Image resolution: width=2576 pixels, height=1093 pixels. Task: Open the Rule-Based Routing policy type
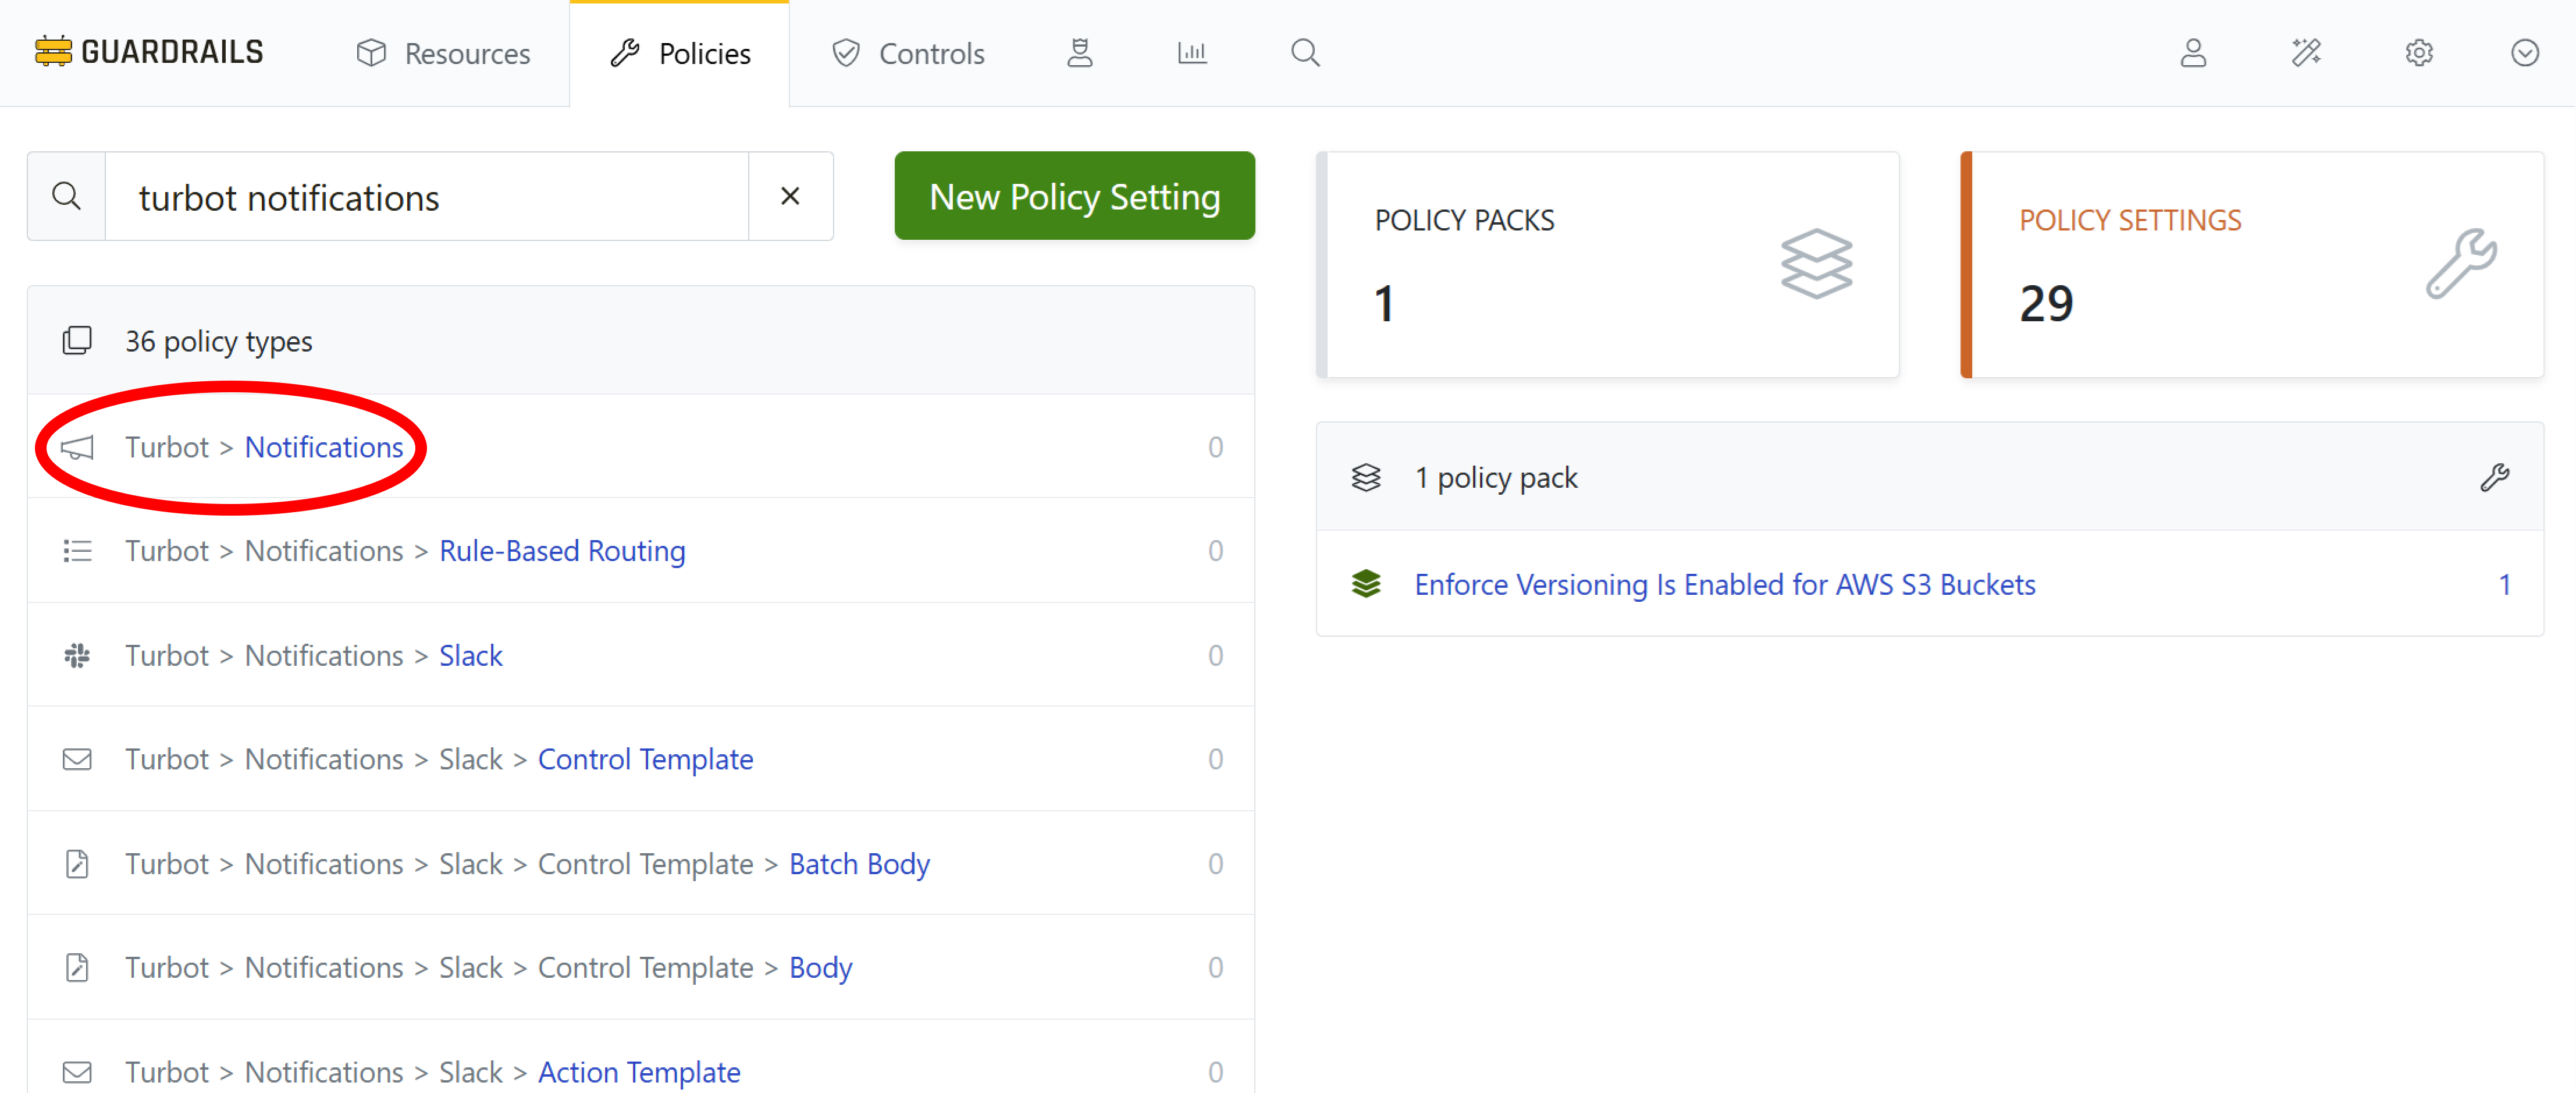coord(562,550)
